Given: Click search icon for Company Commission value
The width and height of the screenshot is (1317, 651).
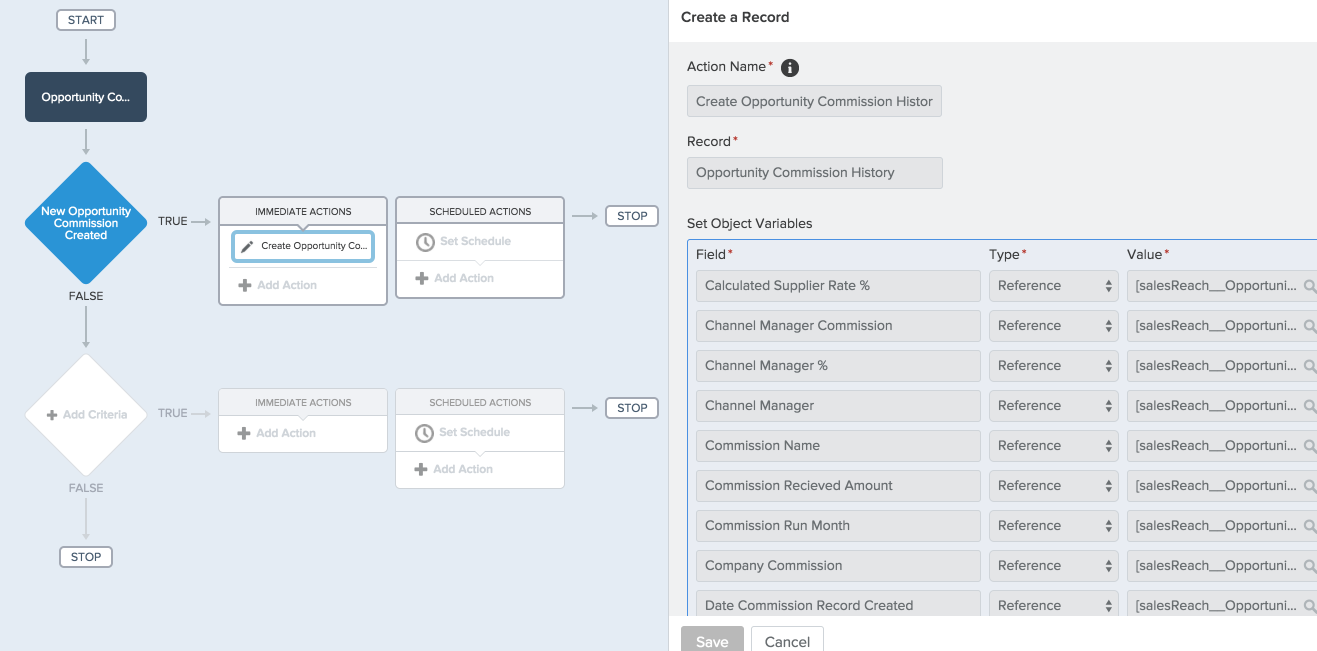Looking at the screenshot, I should pyautogui.click(x=1309, y=566).
